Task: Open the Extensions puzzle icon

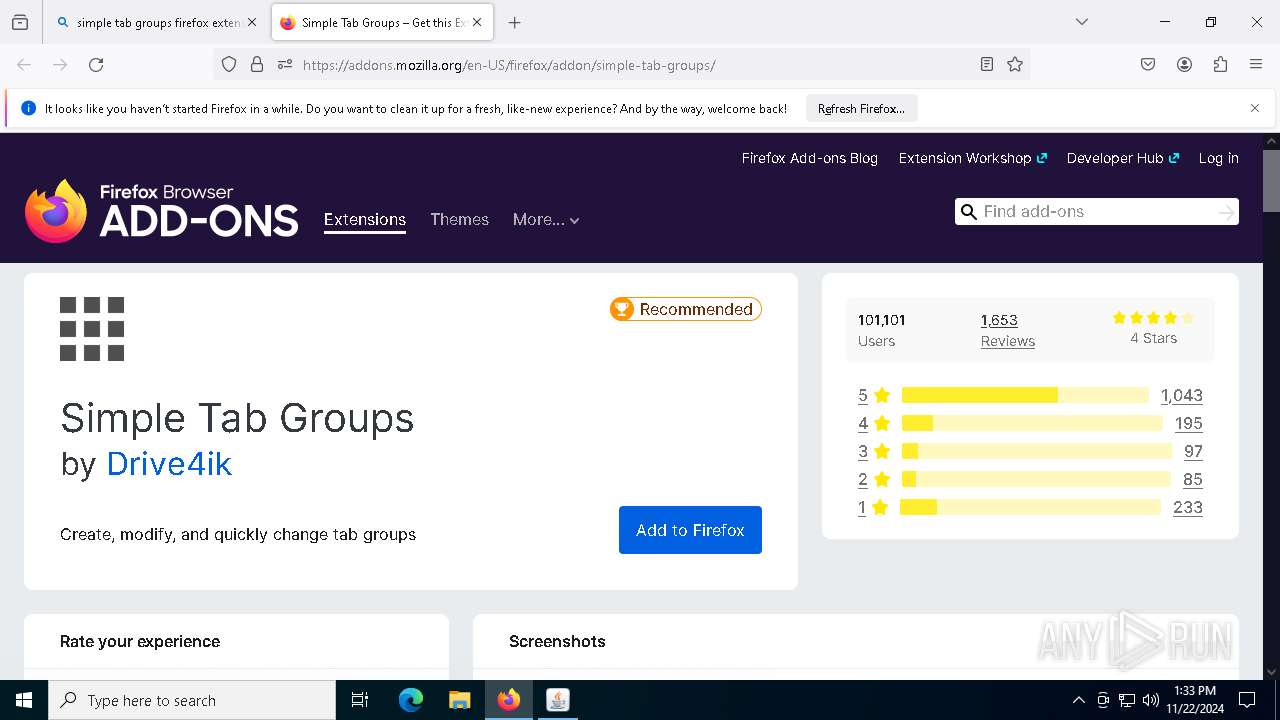Action: tap(1220, 65)
